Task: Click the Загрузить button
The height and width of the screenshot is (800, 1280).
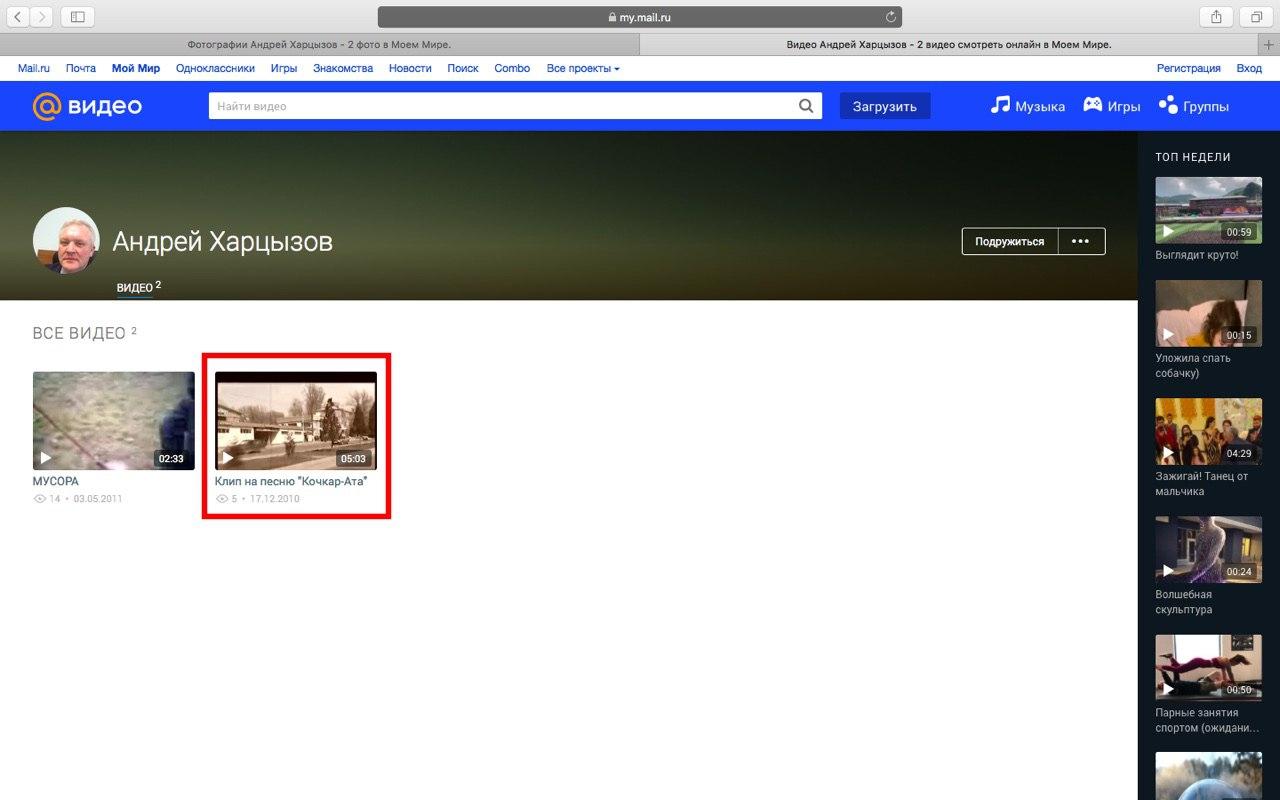Action: click(x=885, y=106)
